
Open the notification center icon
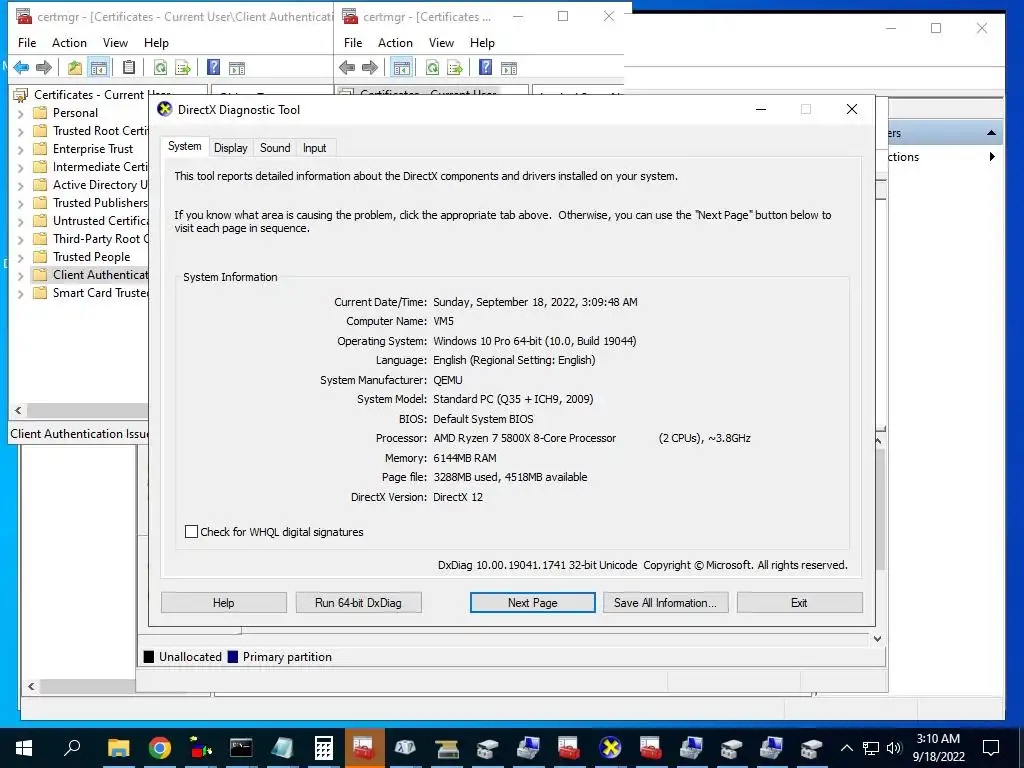tap(991, 748)
